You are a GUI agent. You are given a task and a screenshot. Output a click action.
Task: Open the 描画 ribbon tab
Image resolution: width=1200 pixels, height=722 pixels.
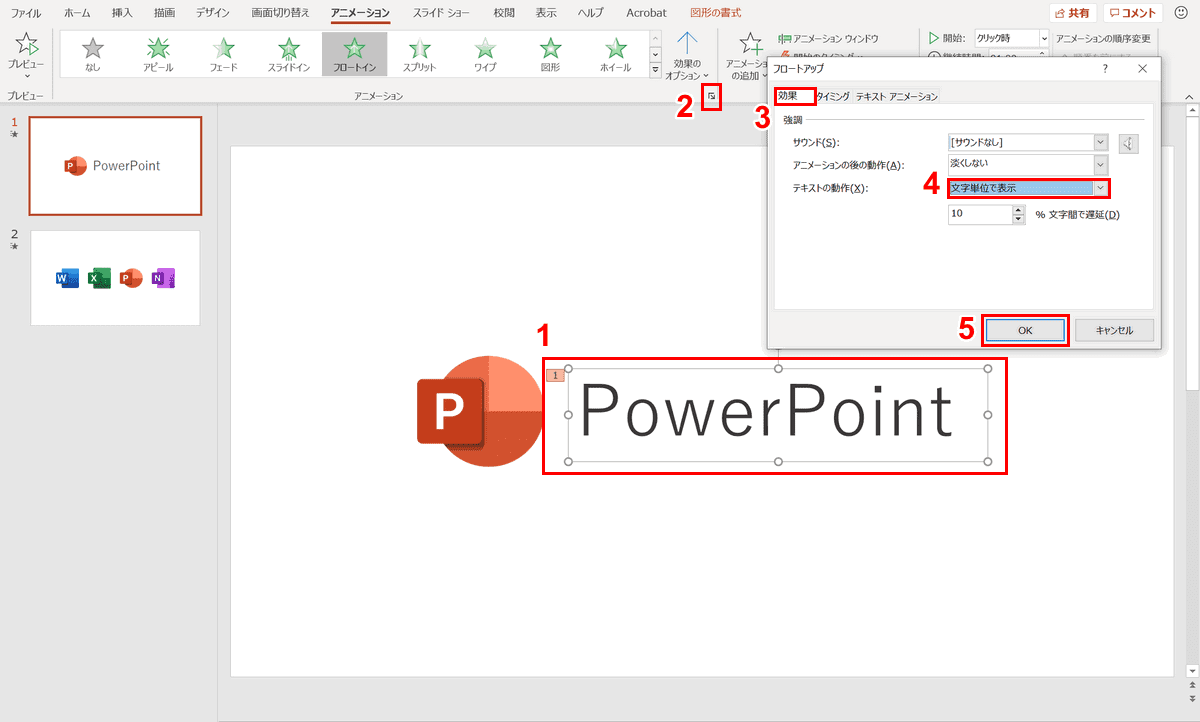(164, 14)
